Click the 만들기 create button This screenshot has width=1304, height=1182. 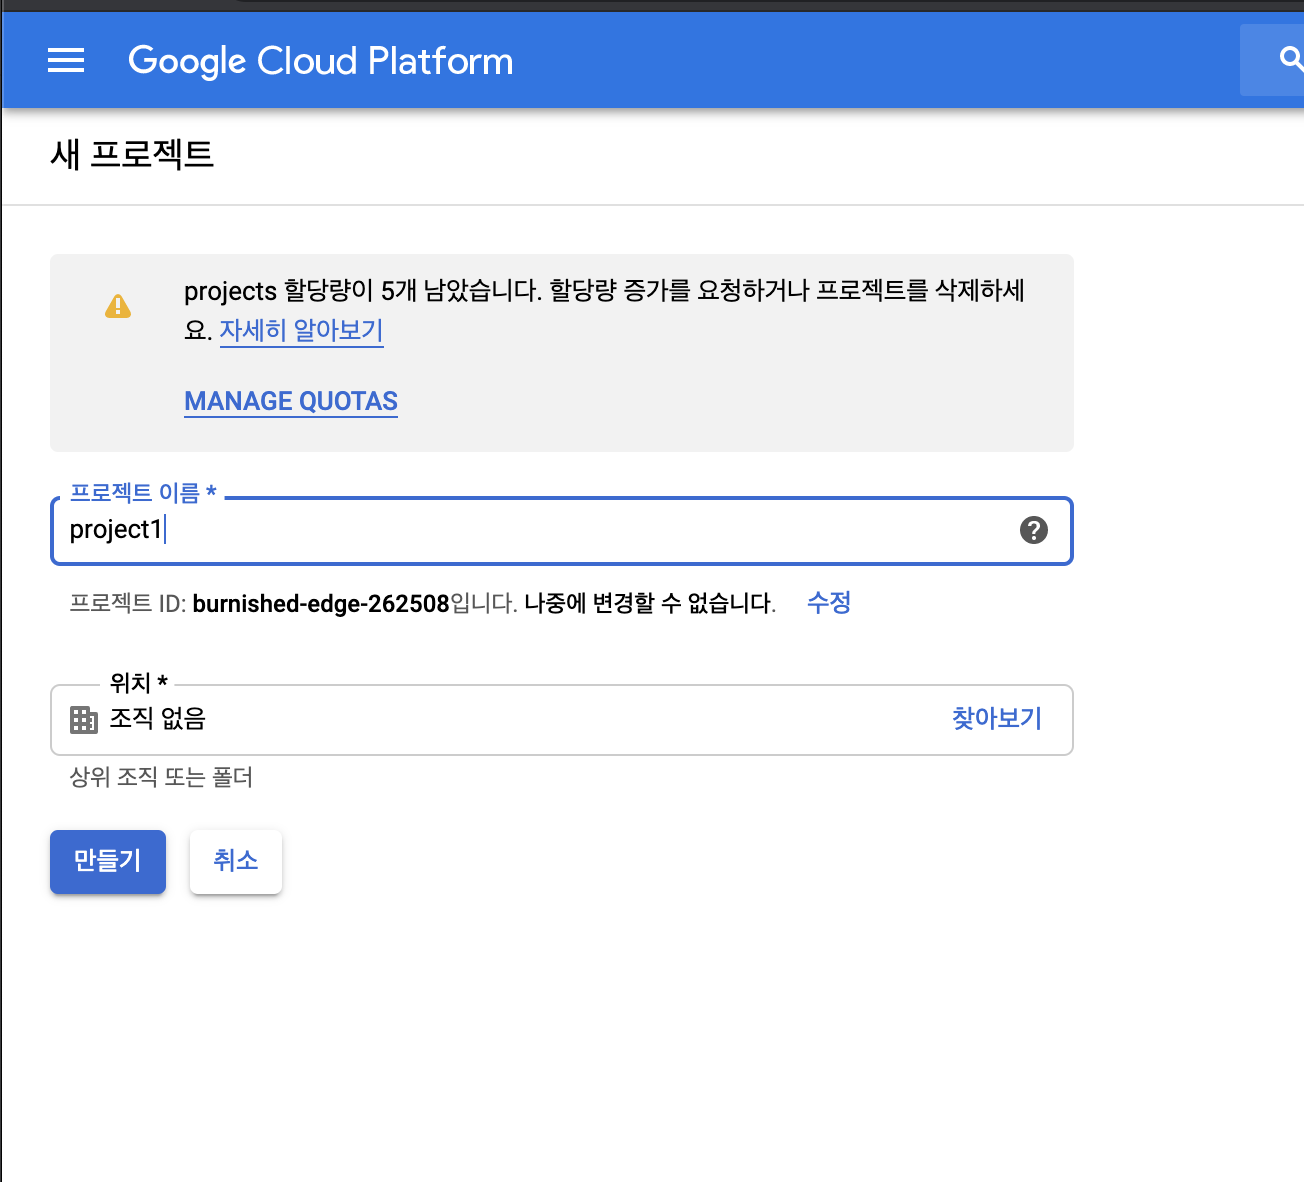point(108,861)
